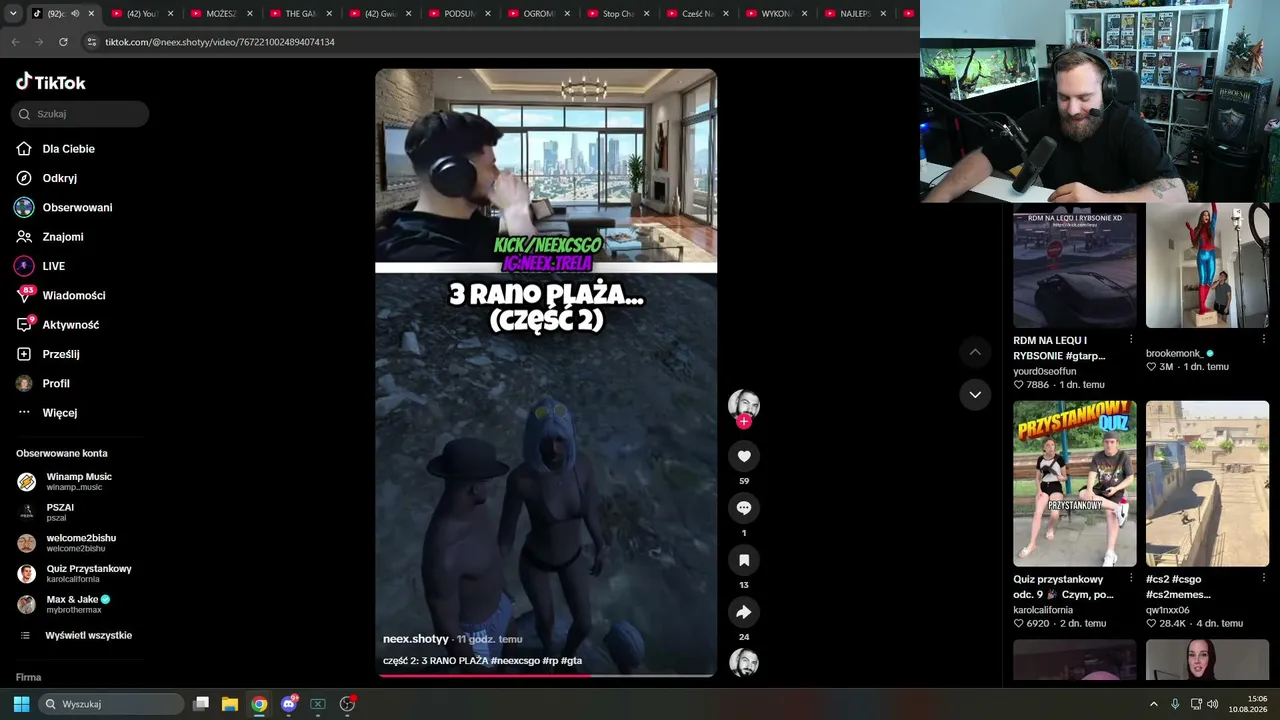The height and width of the screenshot is (720, 1280).
Task: Go to the Znajomi friends page
Action: pyautogui.click(x=50, y=237)
